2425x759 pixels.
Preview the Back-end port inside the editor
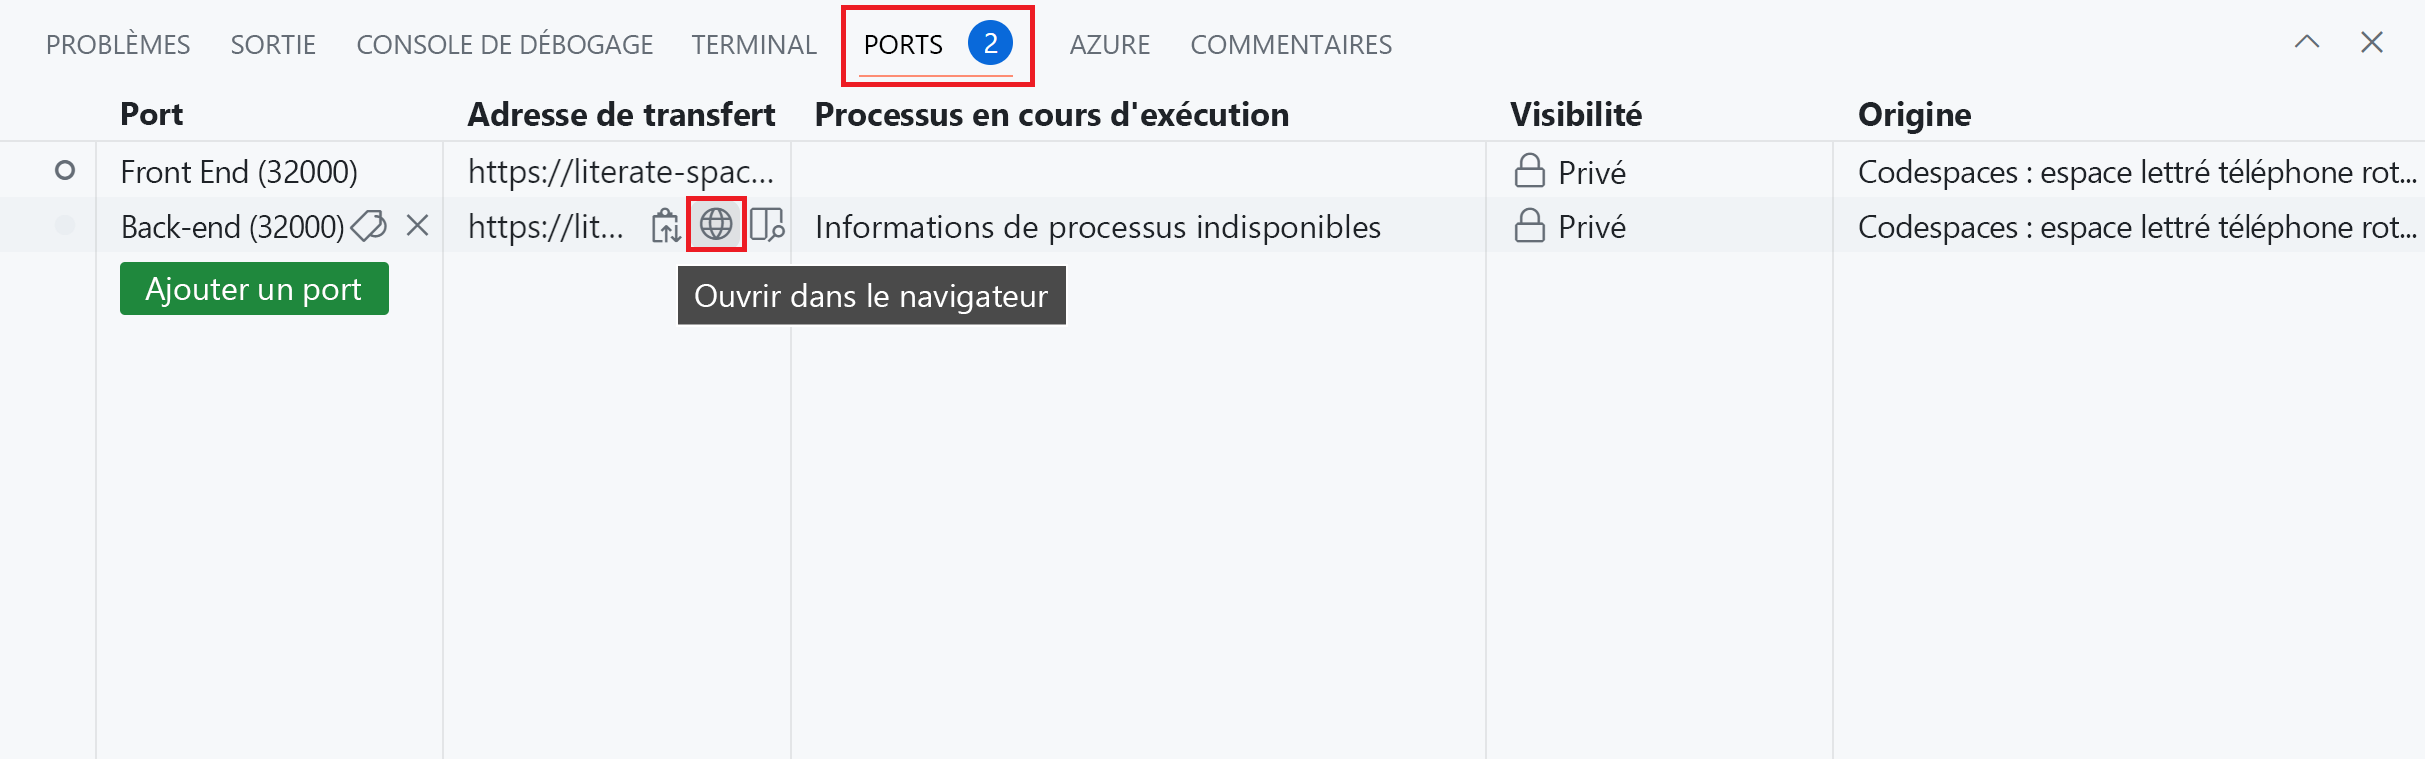(767, 226)
